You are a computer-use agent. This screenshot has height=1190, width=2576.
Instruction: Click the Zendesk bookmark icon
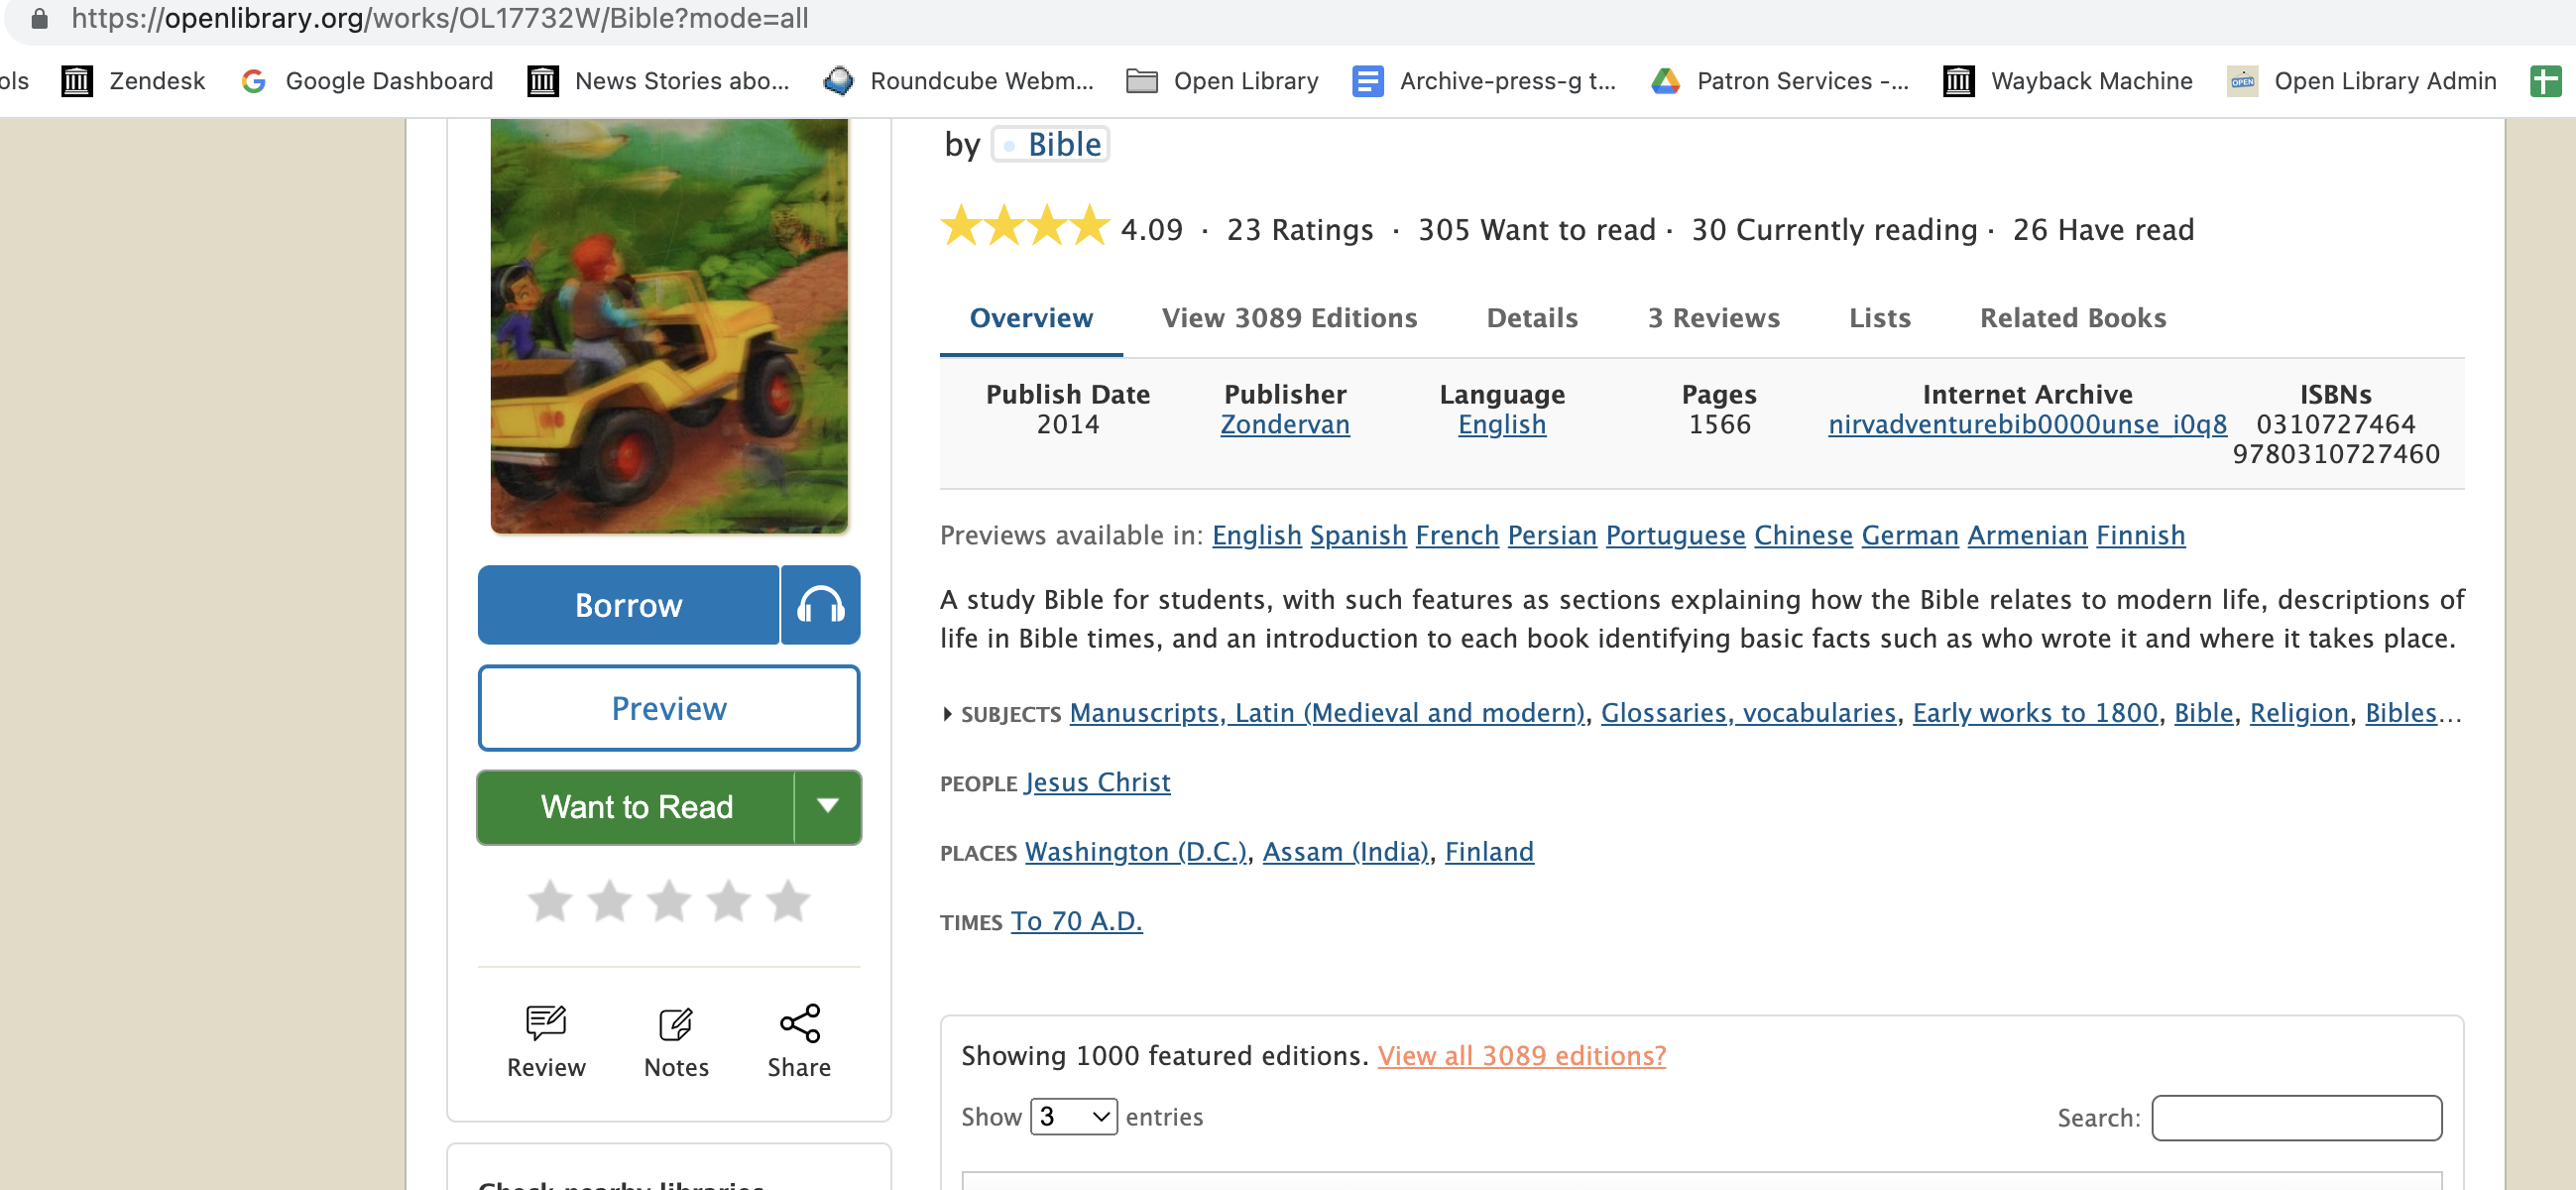click(77, 81)
